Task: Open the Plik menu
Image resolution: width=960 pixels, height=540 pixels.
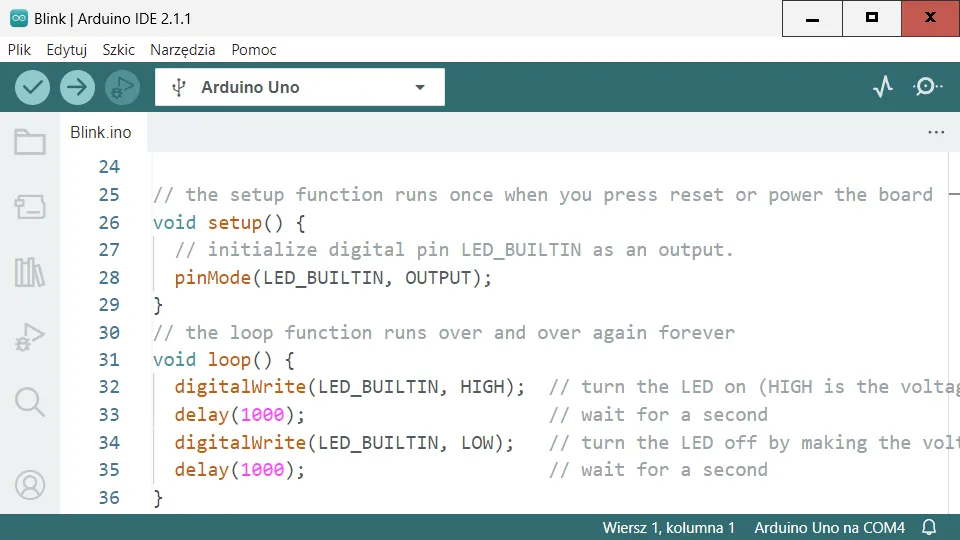Action: tap(19, 50)
